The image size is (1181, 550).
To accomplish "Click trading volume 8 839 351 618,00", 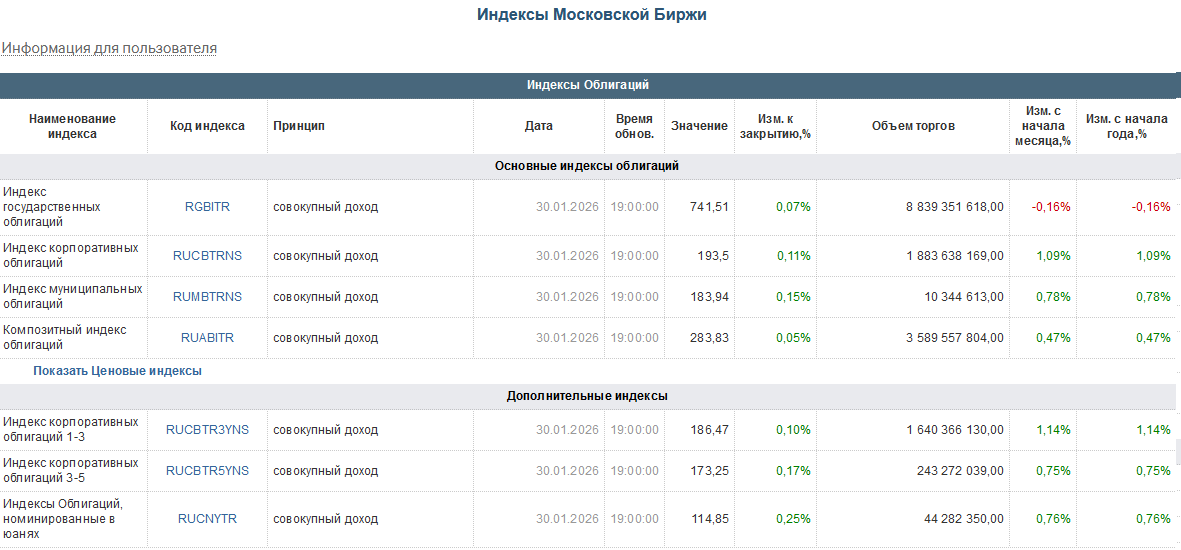I will (954, 206).
